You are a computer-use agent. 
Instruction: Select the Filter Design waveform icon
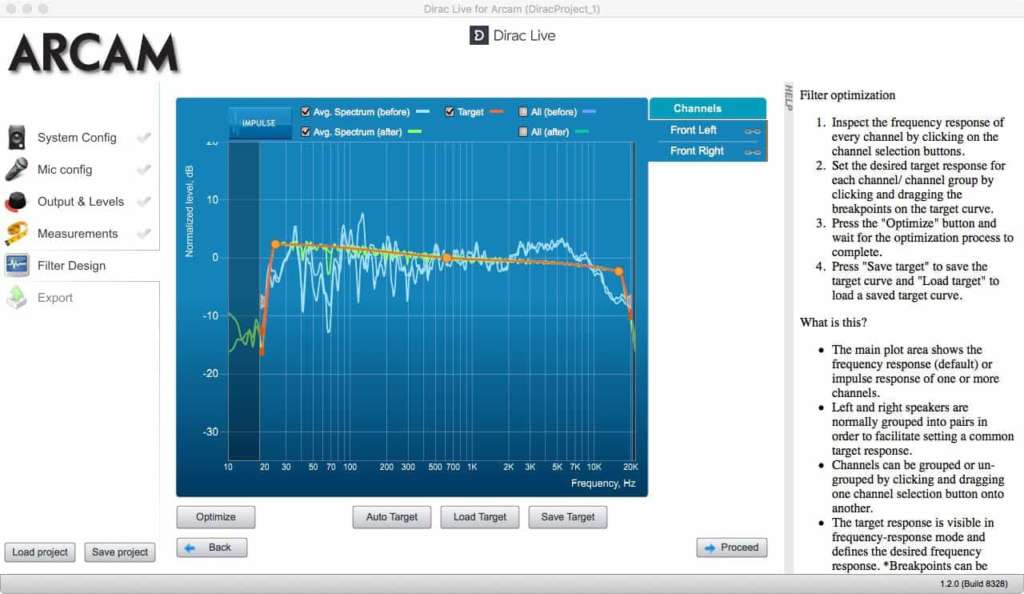16,265
